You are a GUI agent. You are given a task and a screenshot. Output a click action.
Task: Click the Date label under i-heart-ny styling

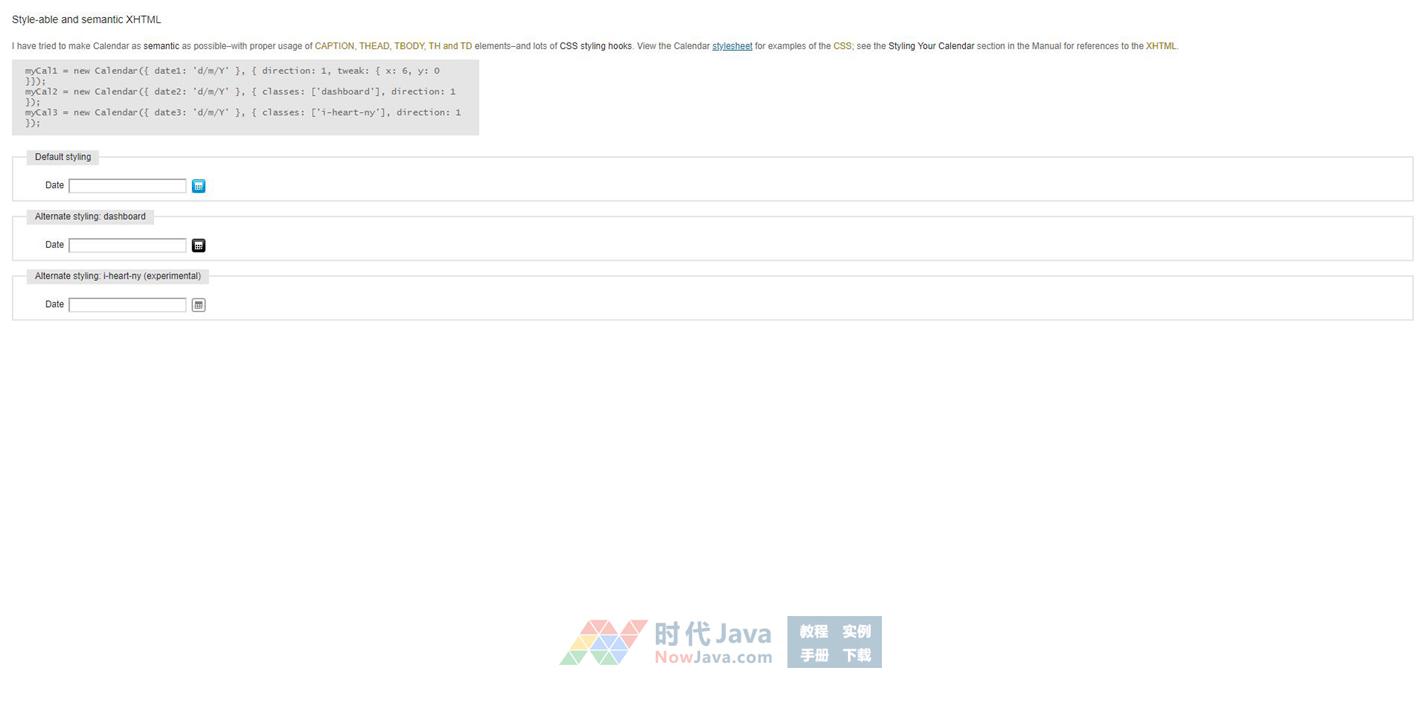[x=54, y=304]
